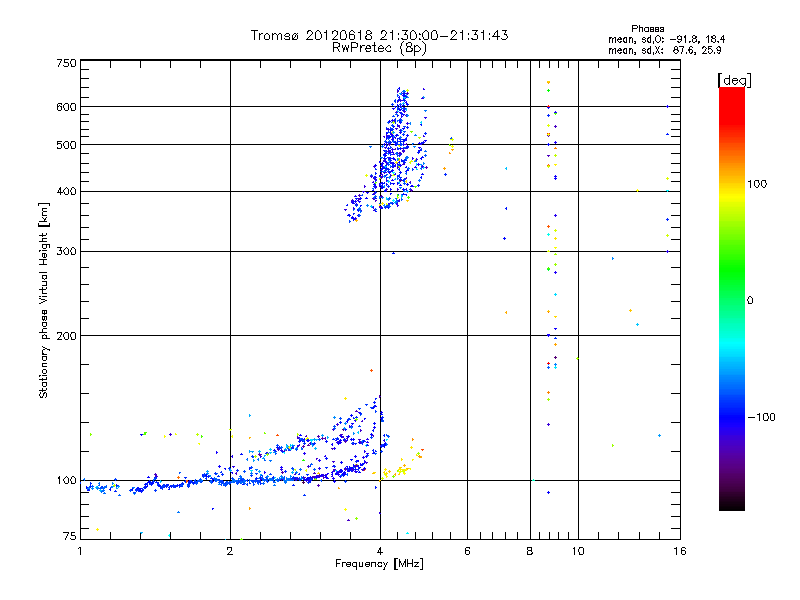Viewport: 800px width, 600px height.
Task: Click the 'Phases' label at top right
Action: pyautogui.click(x=647, y=29)
